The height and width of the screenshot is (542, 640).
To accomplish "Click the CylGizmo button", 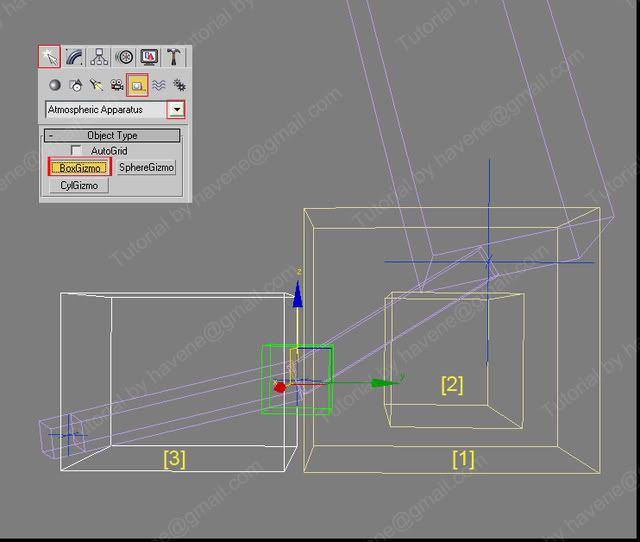I will click(78, 185).
